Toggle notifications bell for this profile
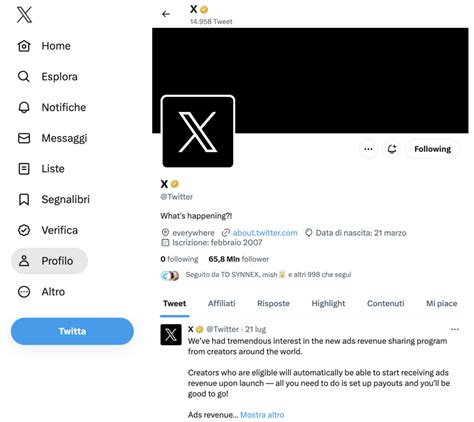The width and height of the screenshot is (474, 422). pyautogui.click(x=392, y=149)
